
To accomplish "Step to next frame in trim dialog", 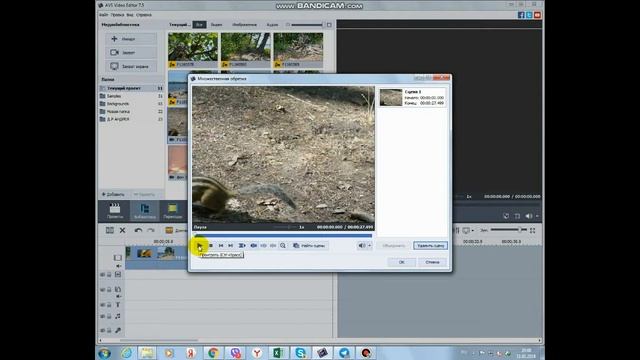I will pyautogui.click(x=231, y=246).
